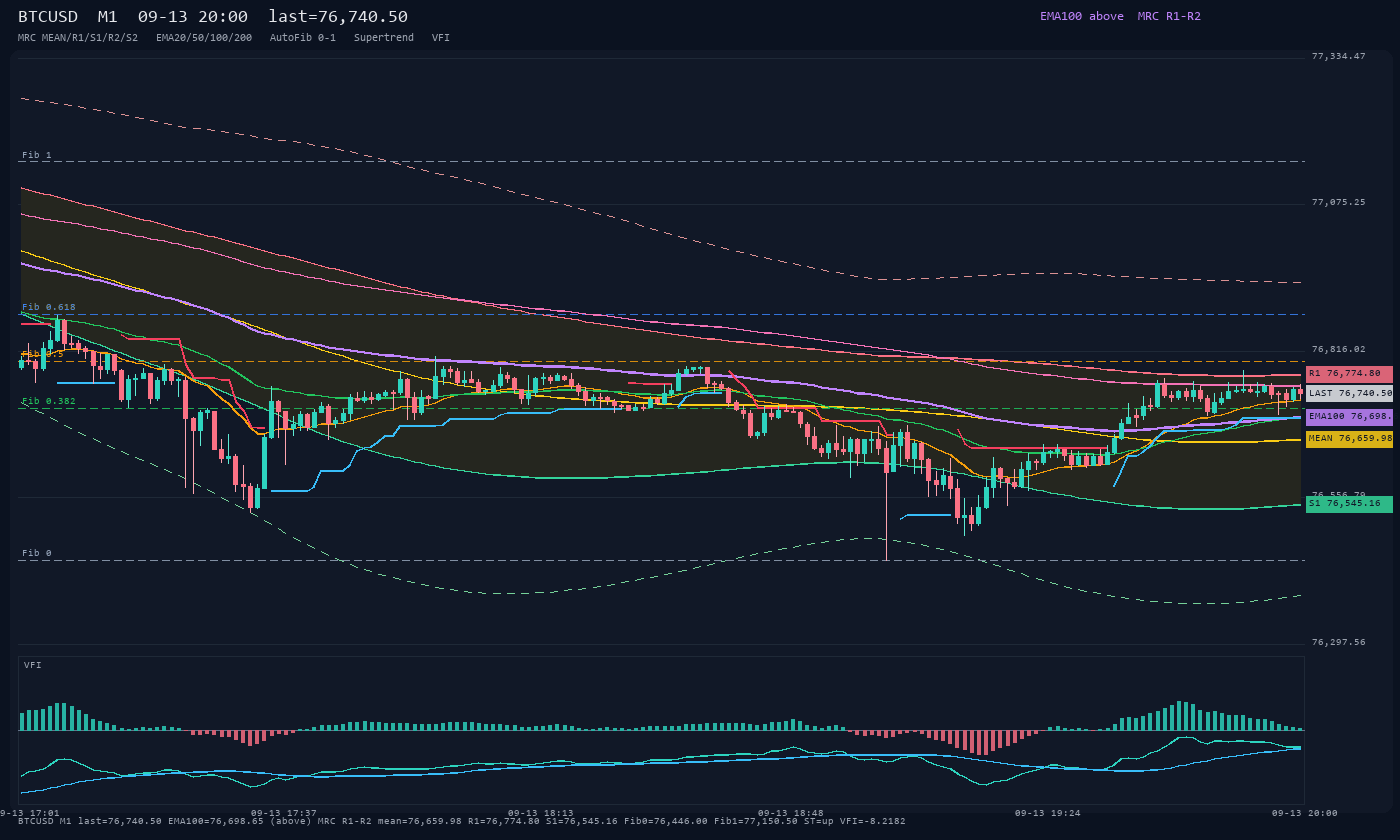Screen dimensions: 1400x840
Task: Click the Fib 0.382 level label
Action: (49, 401)
